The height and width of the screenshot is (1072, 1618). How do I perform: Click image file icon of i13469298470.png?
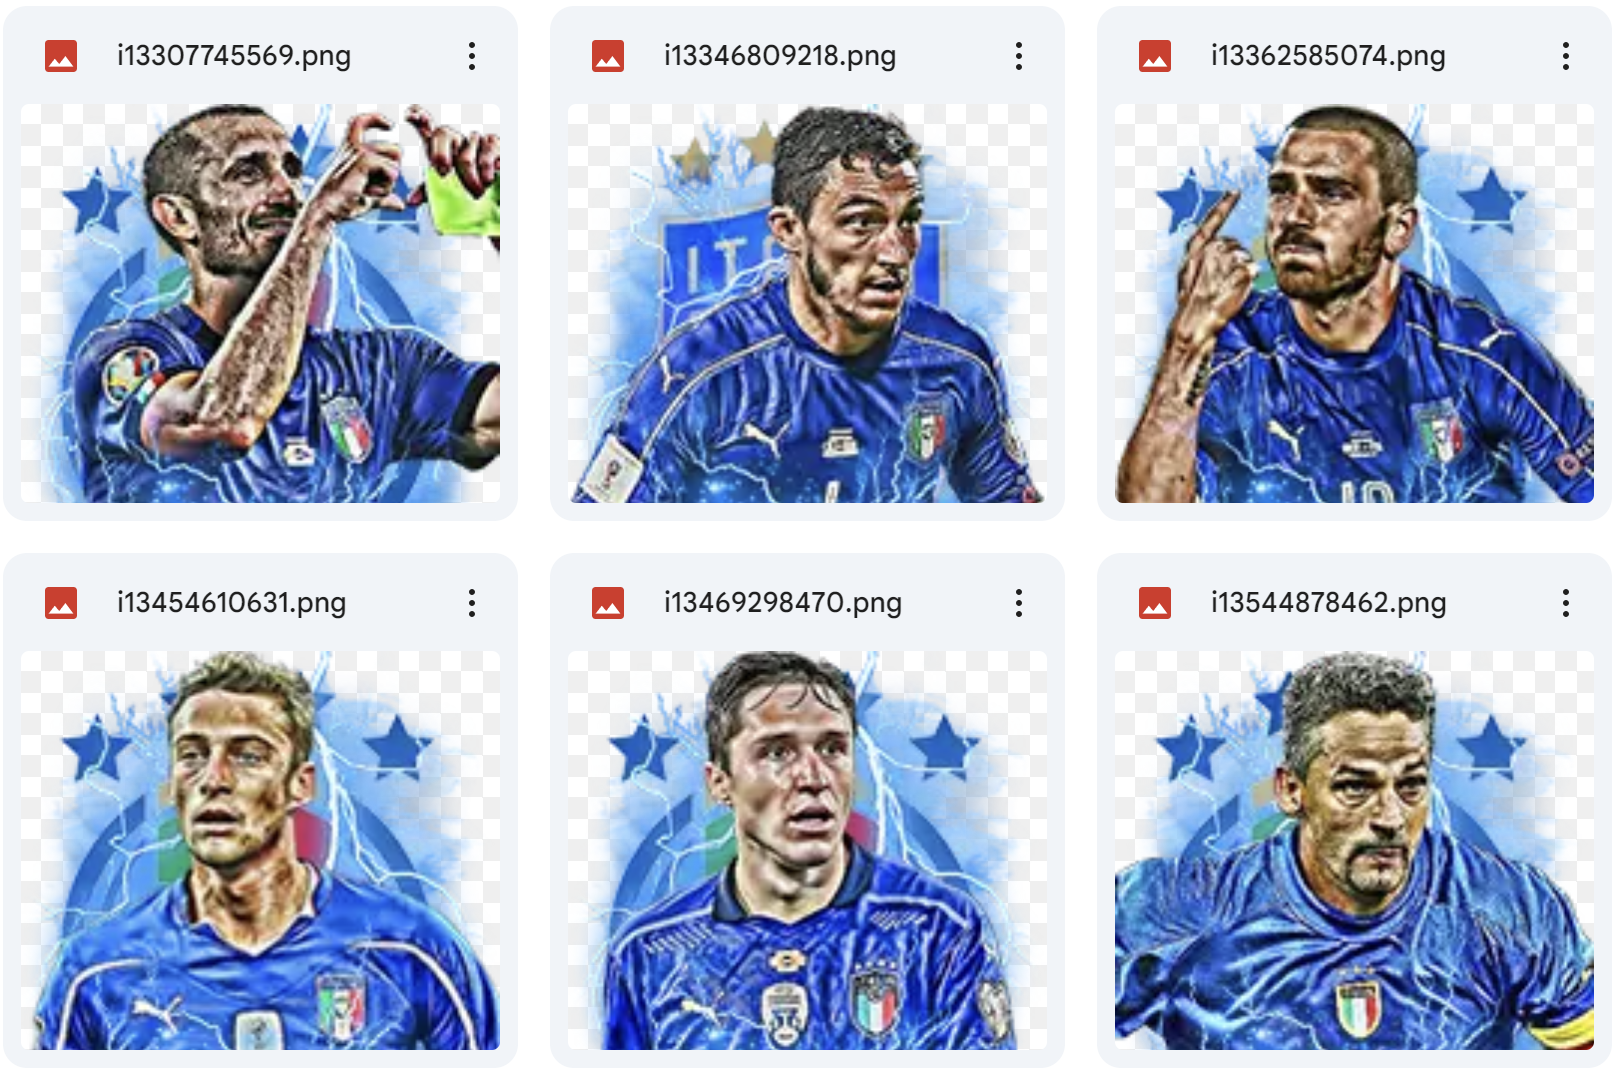pyautogui.click(x=608, y=603)
